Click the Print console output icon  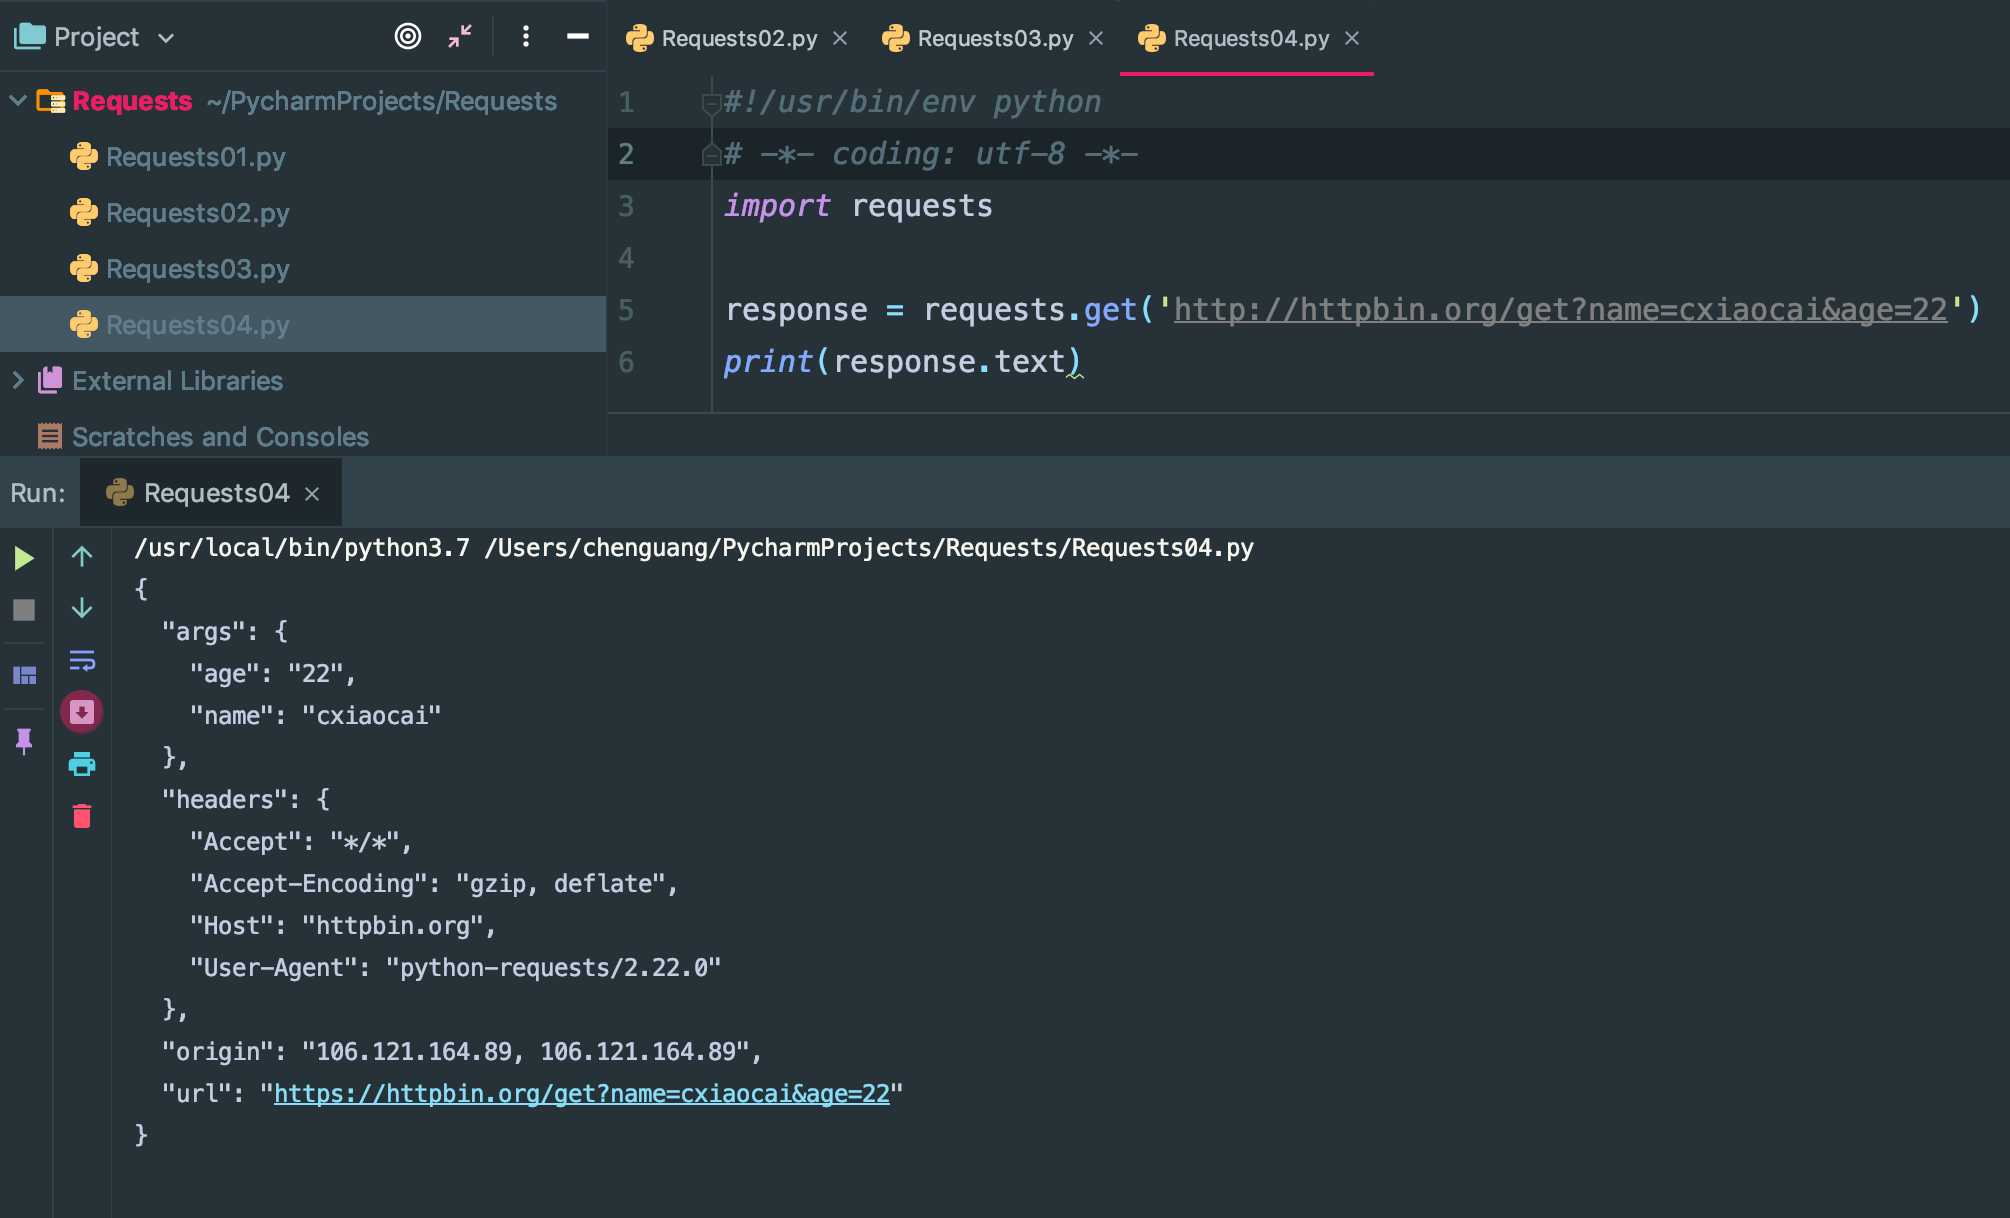click(x=82, y=765)
